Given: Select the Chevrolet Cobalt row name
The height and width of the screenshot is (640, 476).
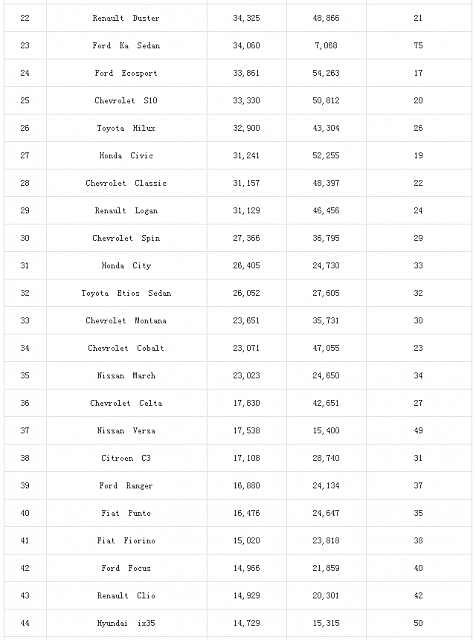Looking at the screenshot, I should point(126,348).
